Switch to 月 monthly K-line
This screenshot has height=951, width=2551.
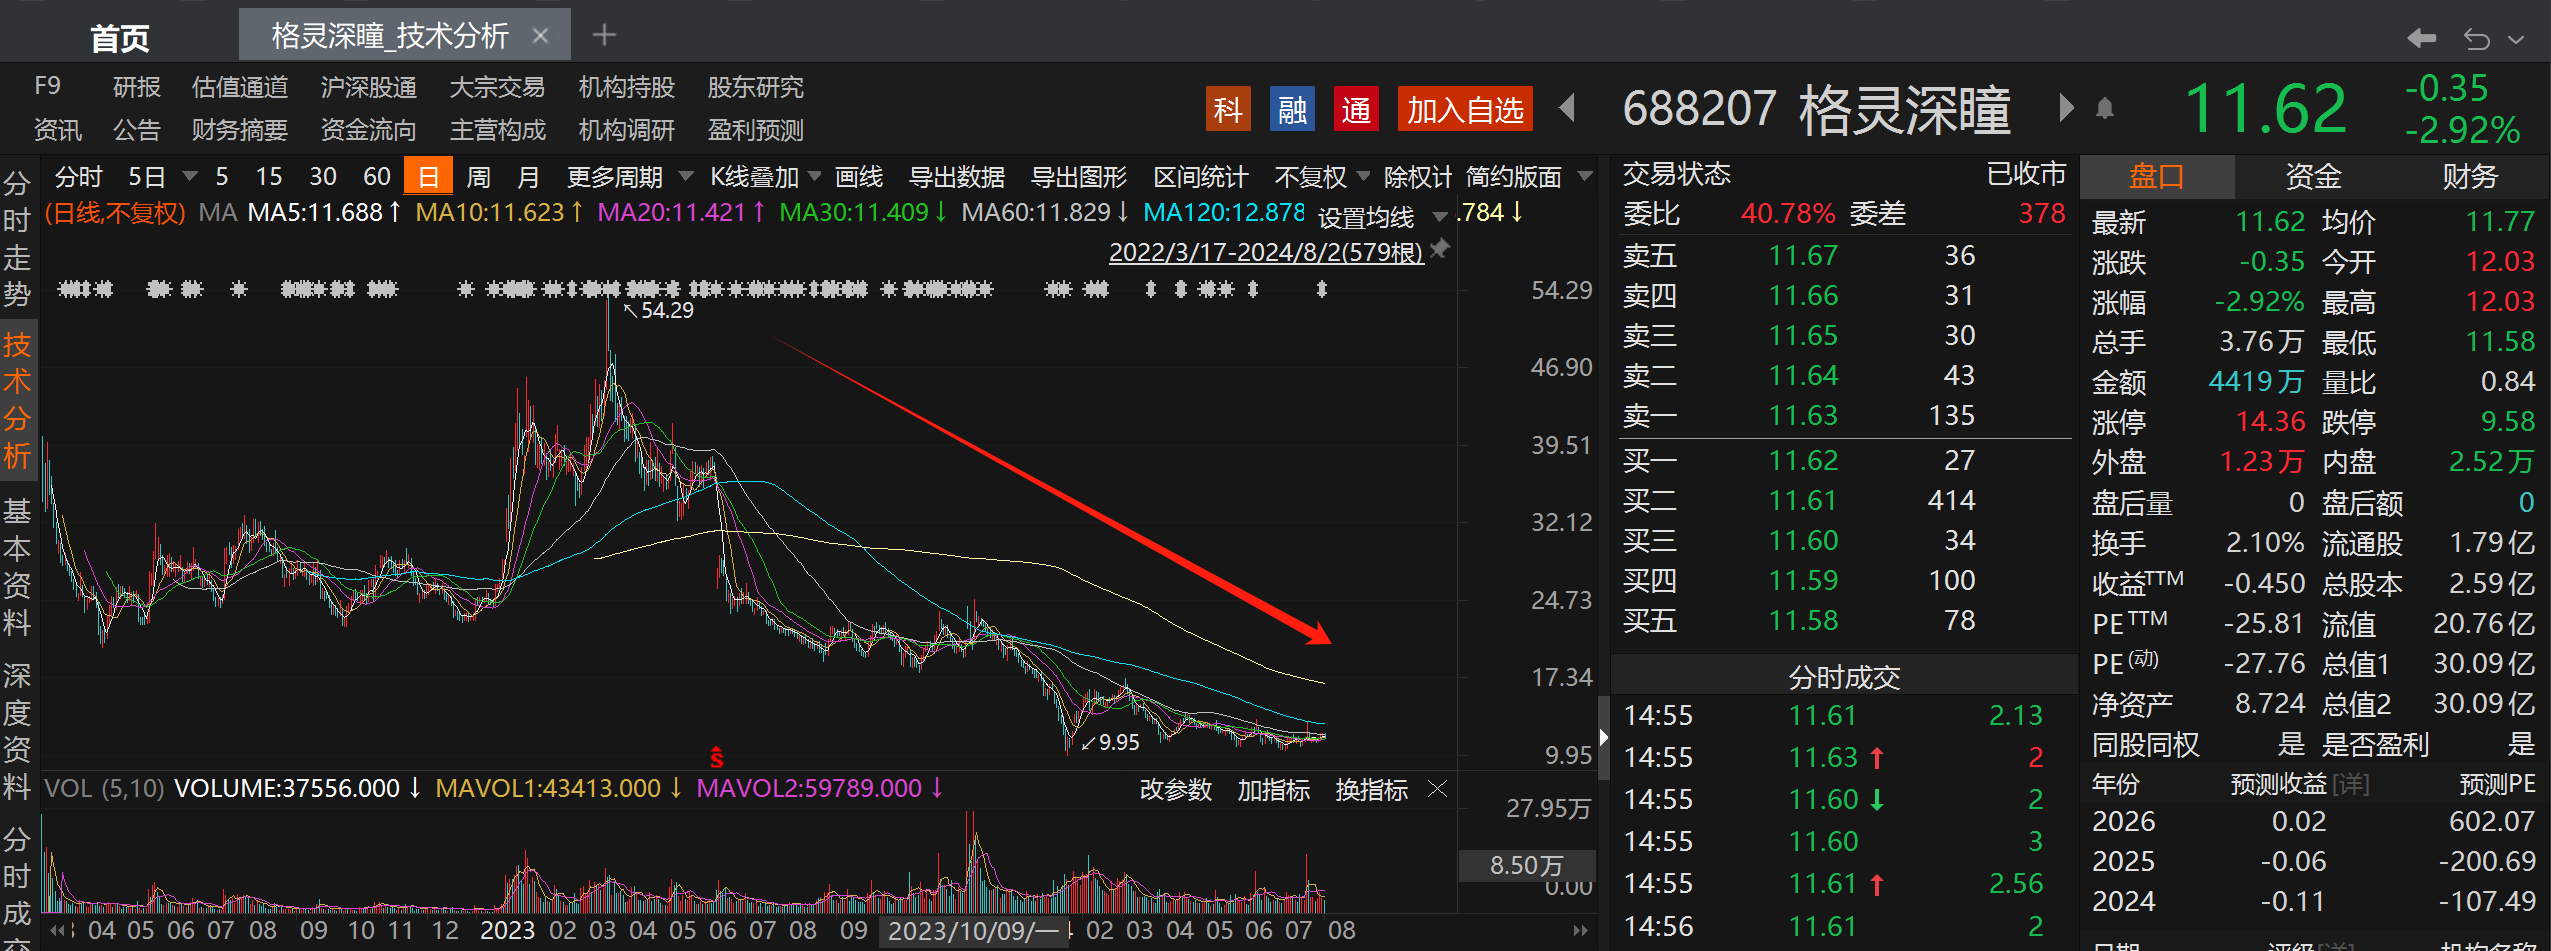coord(529,177)
